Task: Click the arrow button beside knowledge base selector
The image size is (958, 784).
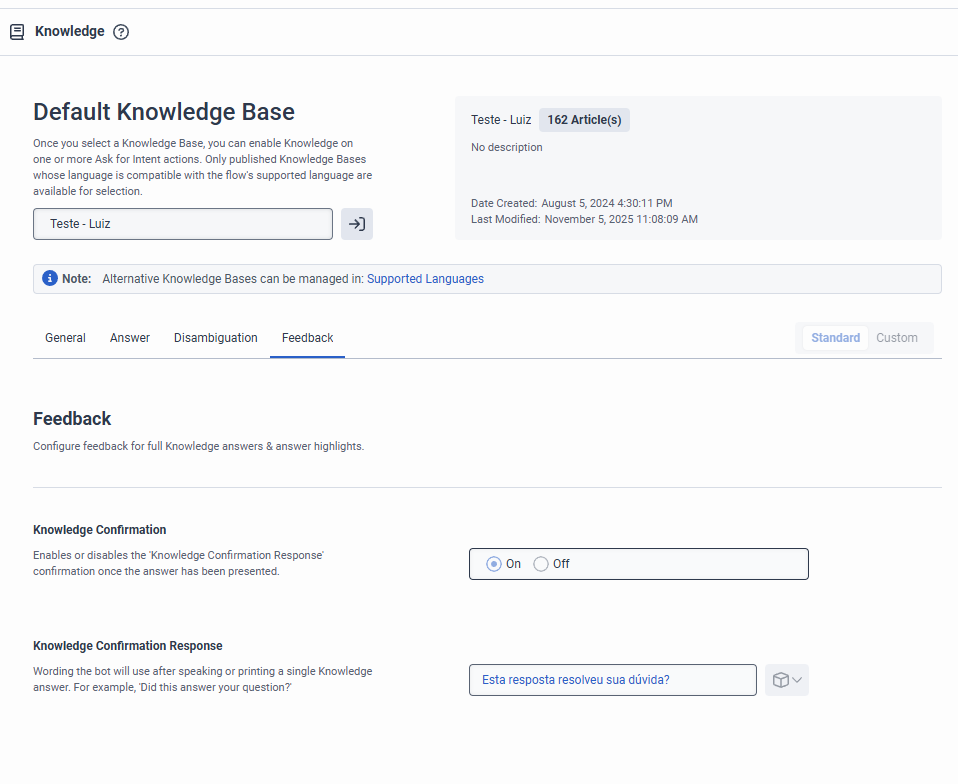Action: coord(357,224)
